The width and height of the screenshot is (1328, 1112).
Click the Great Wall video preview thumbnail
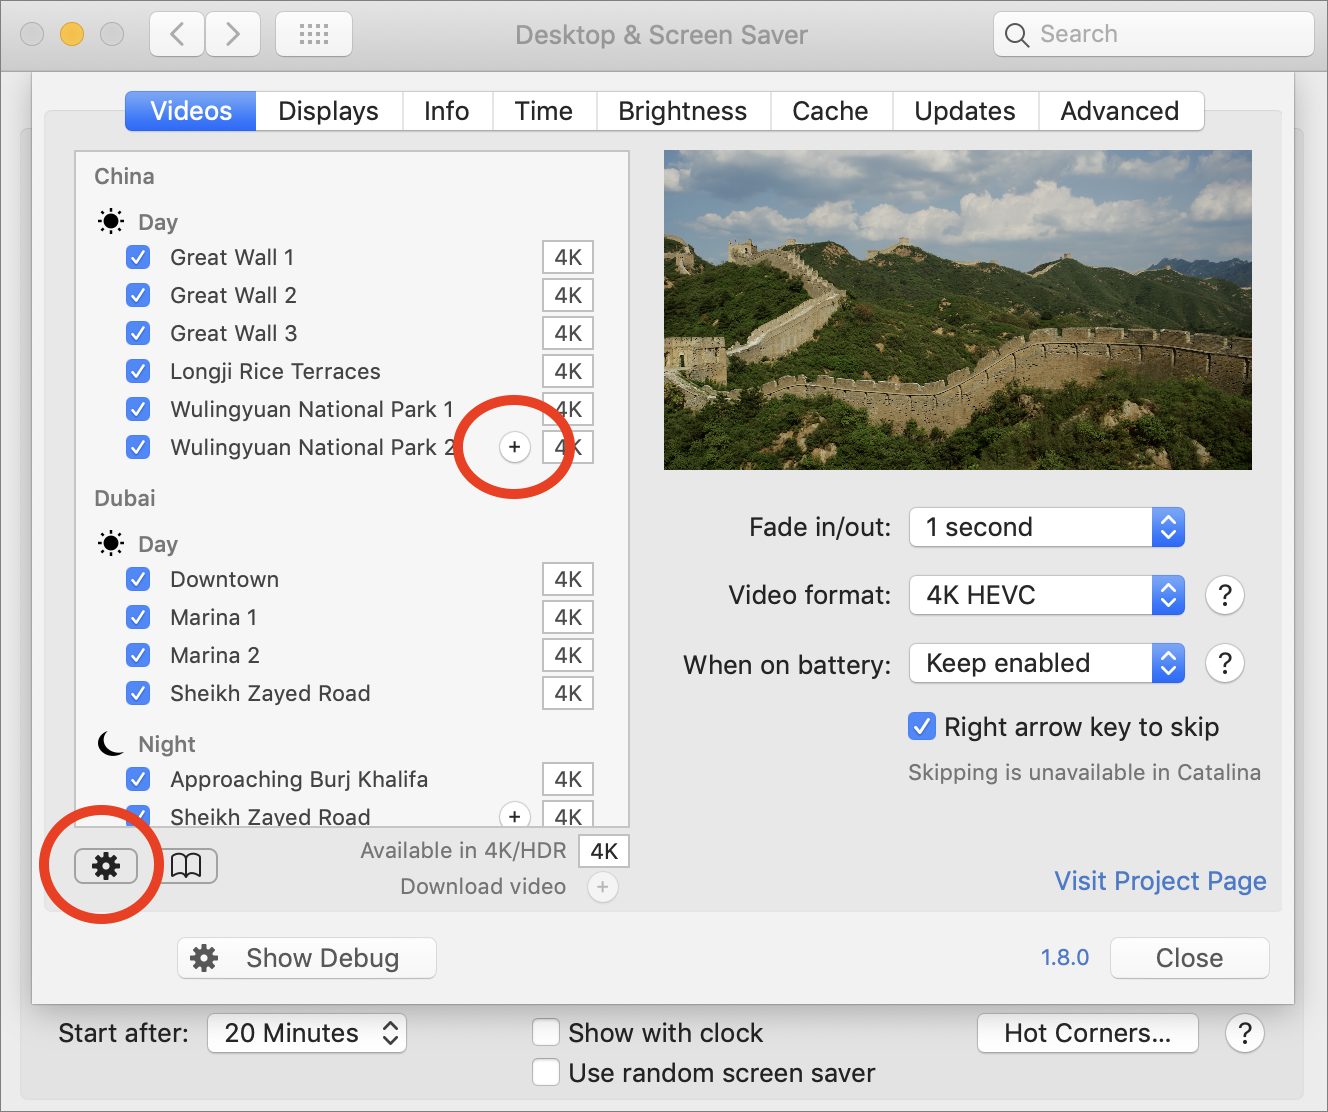click(x=957, y=310)
